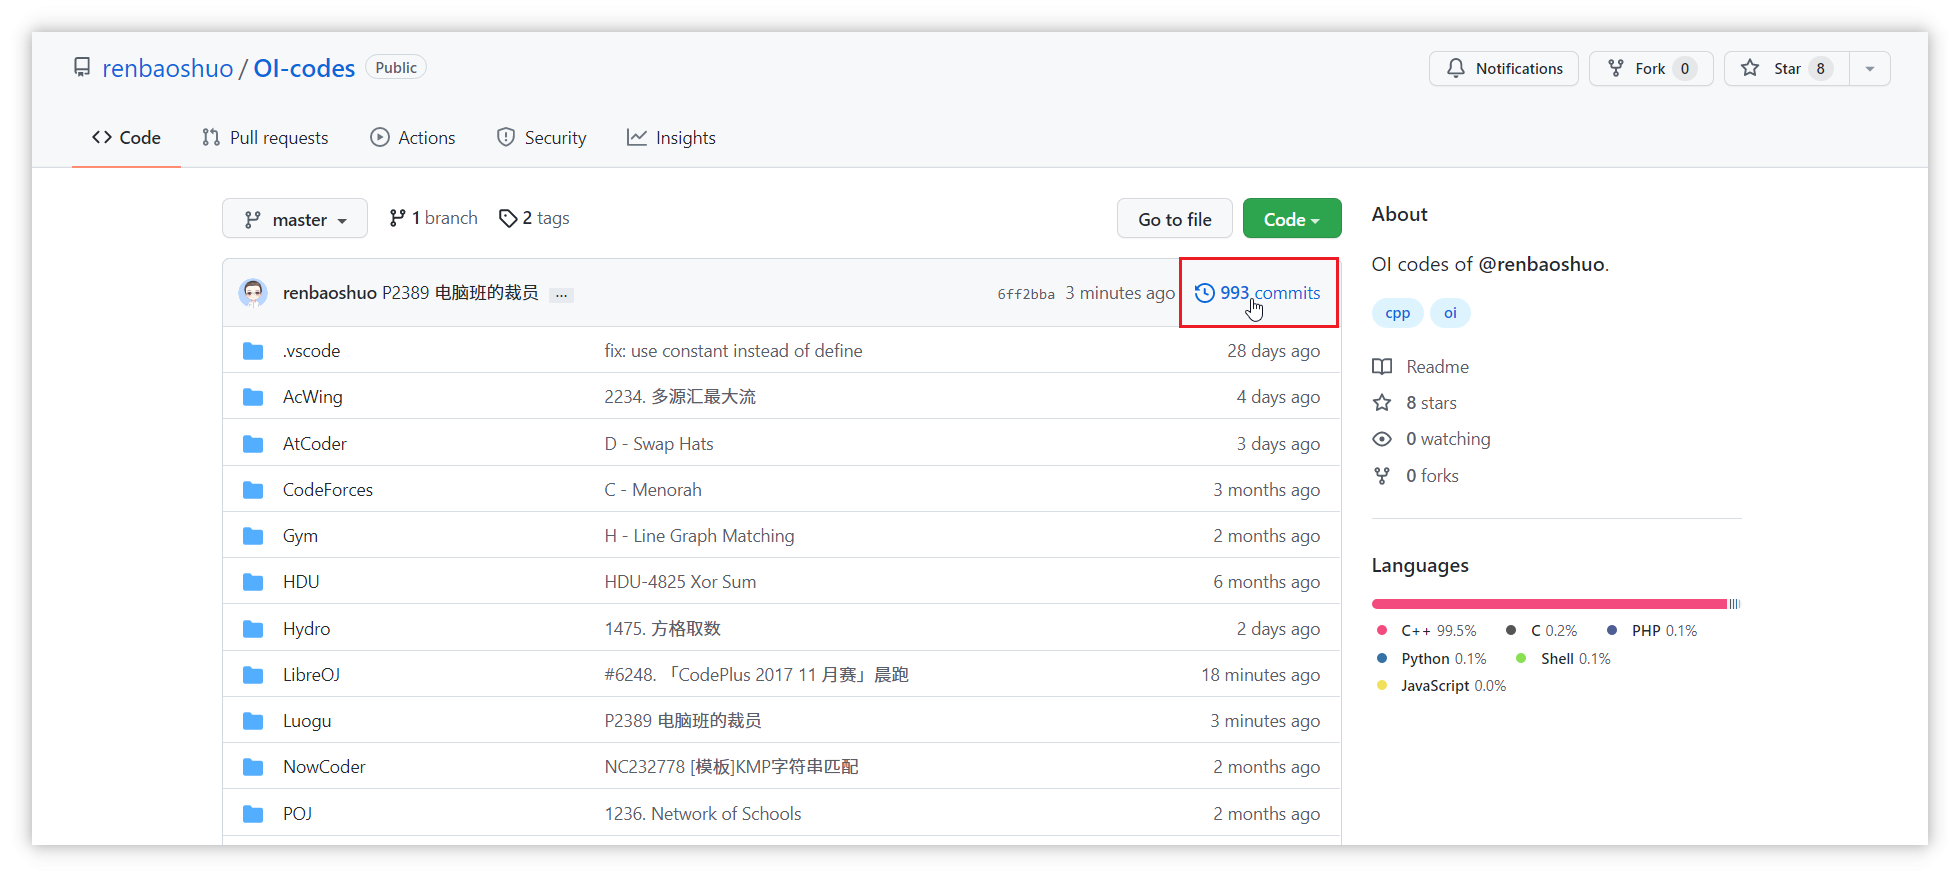This screenshot has width=1960, height=877.
Task: Open commit 'D - Swap Hats'
Action: [659, 444]
